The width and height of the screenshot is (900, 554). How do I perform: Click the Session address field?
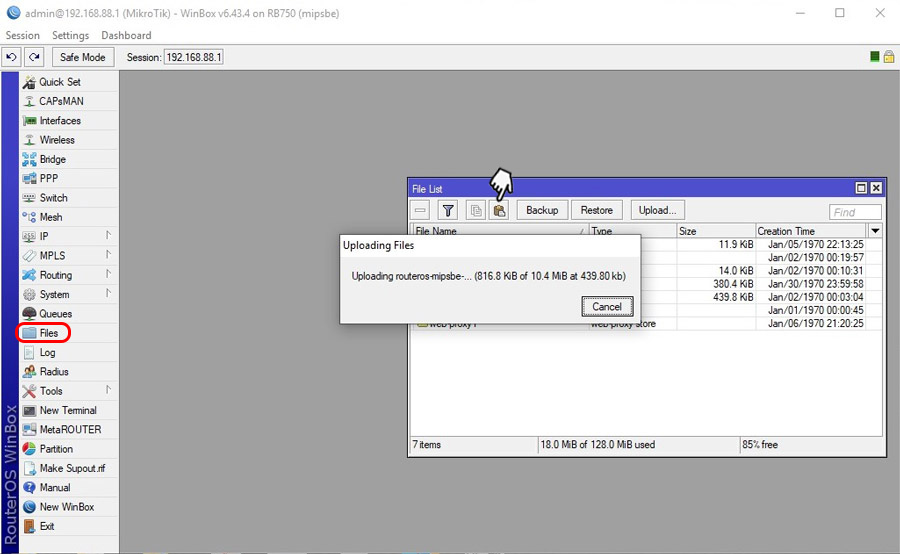193,57
